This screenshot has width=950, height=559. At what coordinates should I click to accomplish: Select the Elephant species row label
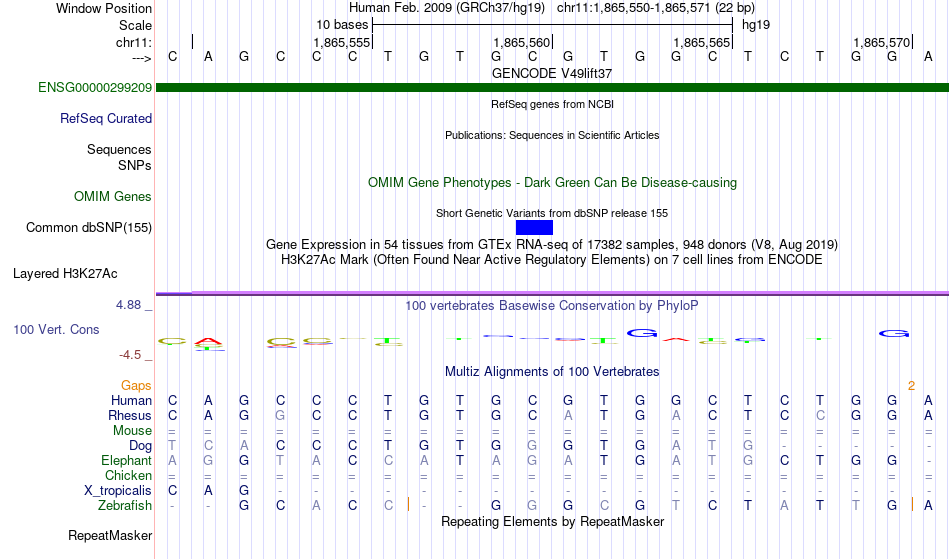point(126,460)
